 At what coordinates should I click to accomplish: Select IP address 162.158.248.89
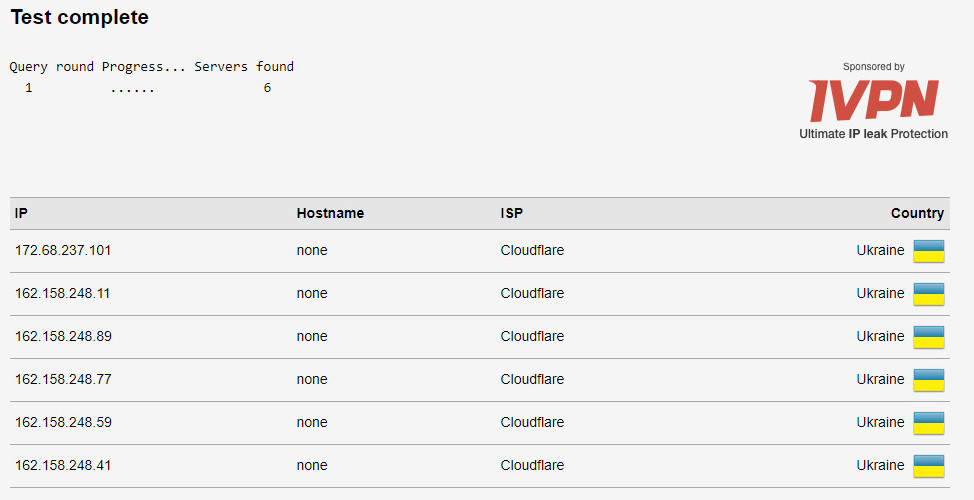(63, 336)
